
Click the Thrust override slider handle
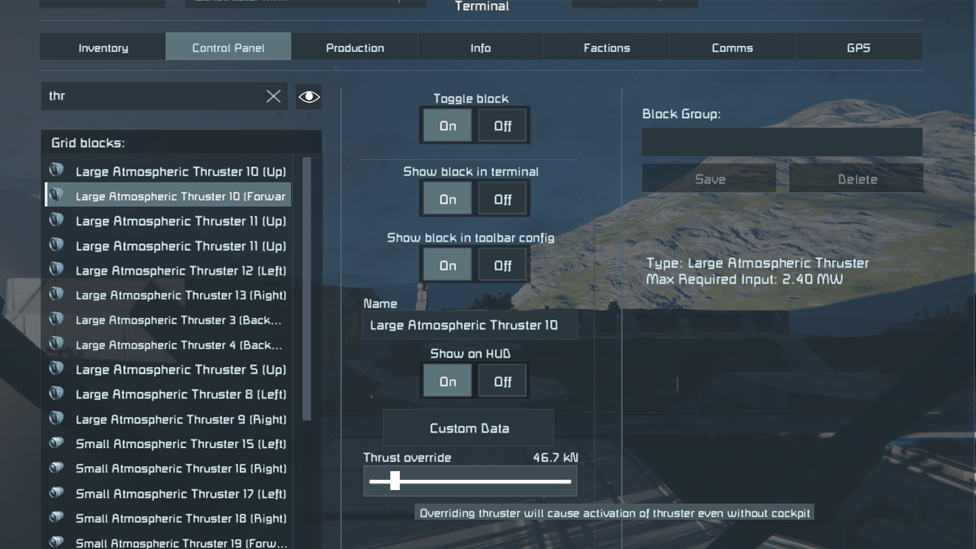coord(395,481)
